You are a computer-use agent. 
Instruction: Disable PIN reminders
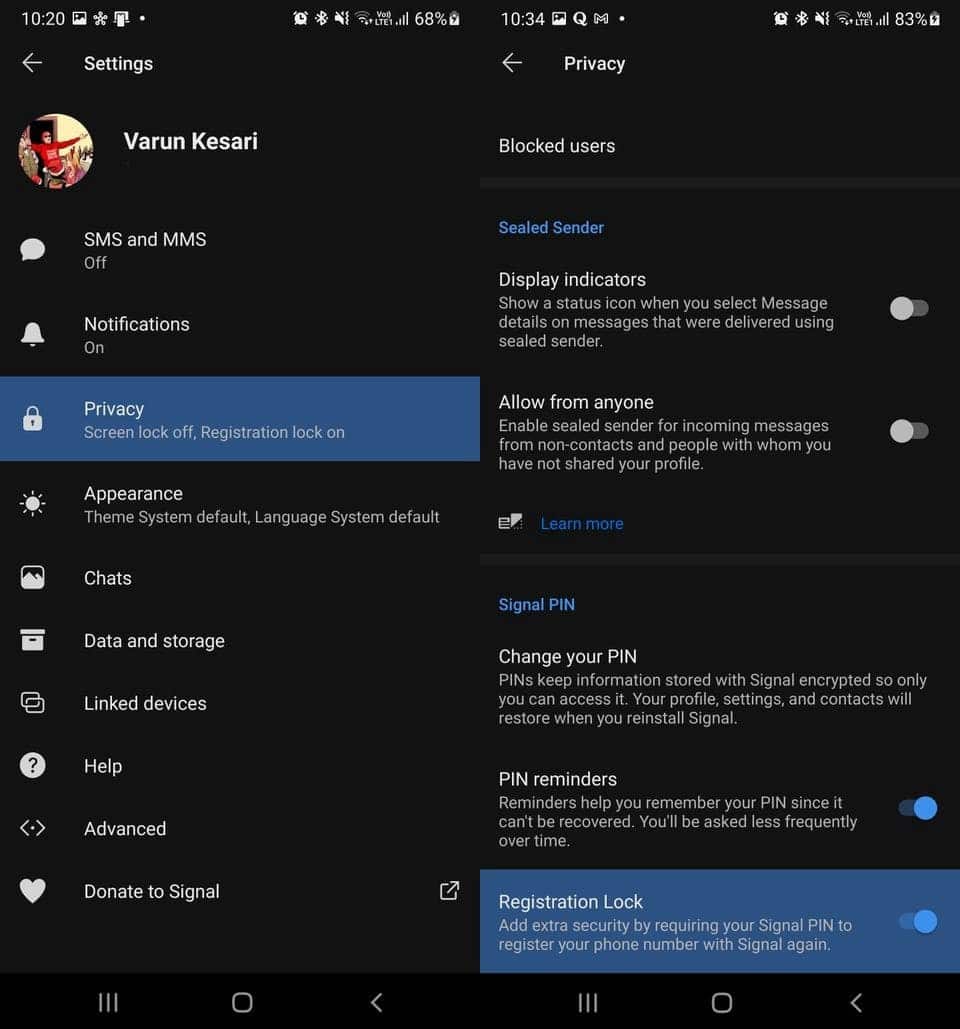(918, 807)
